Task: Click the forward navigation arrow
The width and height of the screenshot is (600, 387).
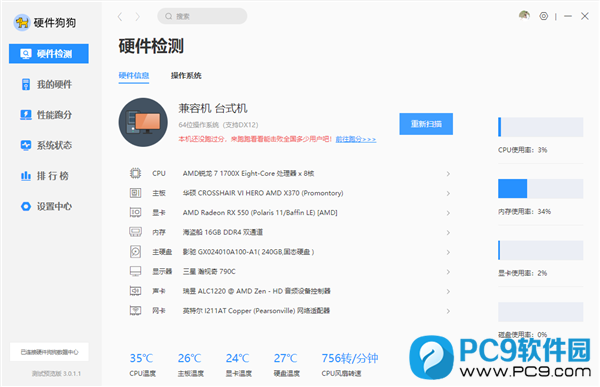Action: (137, 16)
